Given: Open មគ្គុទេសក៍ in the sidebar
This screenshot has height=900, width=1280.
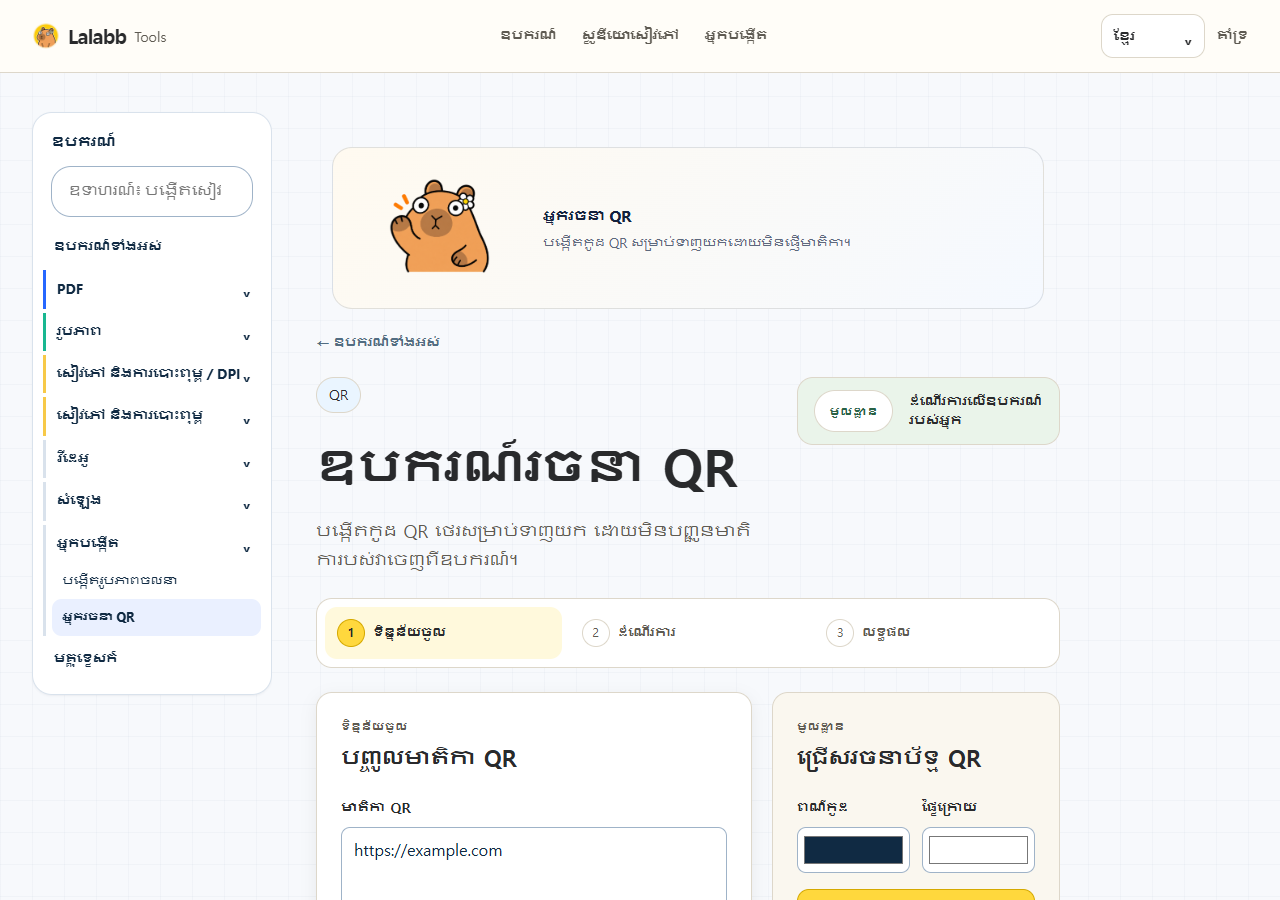Looking at the screenshot, I should (x=86, y=658).
